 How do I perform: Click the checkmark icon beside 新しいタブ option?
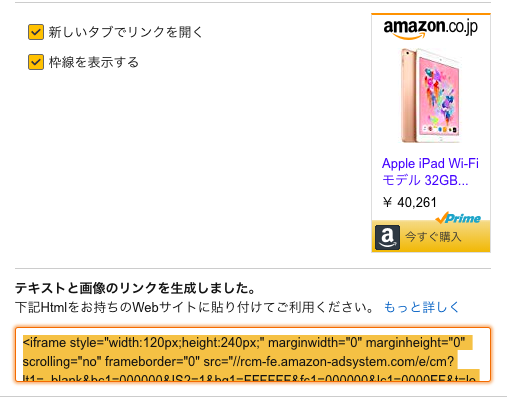click(36, 32)
